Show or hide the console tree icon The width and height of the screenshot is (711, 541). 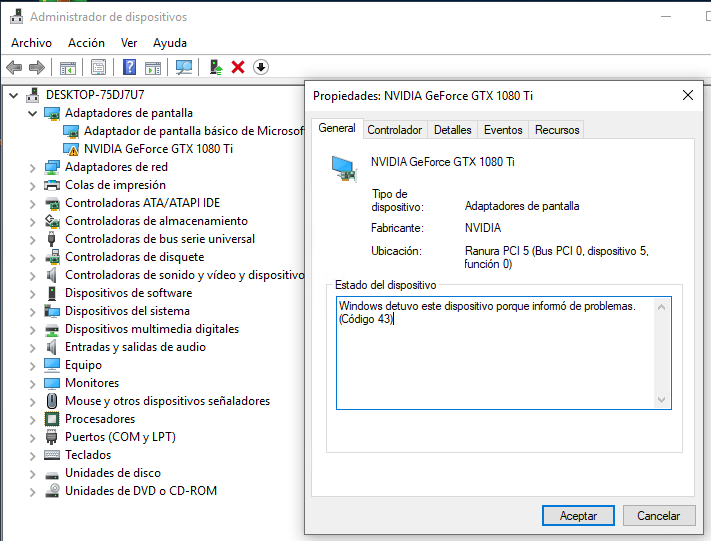(x=68, y=68)
